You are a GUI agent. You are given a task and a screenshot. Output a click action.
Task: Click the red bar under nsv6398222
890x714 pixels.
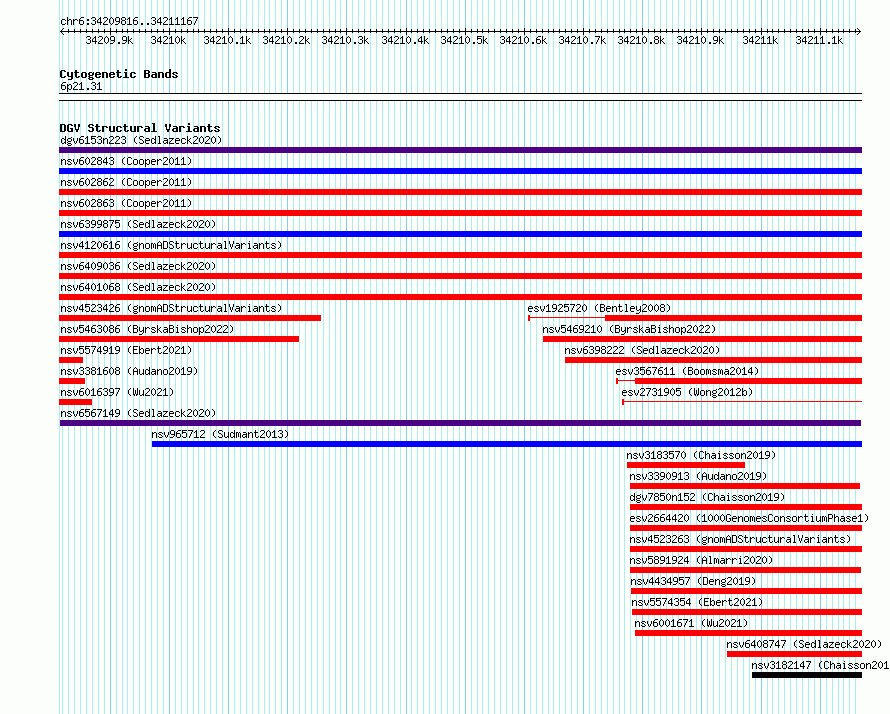point(713,360)
